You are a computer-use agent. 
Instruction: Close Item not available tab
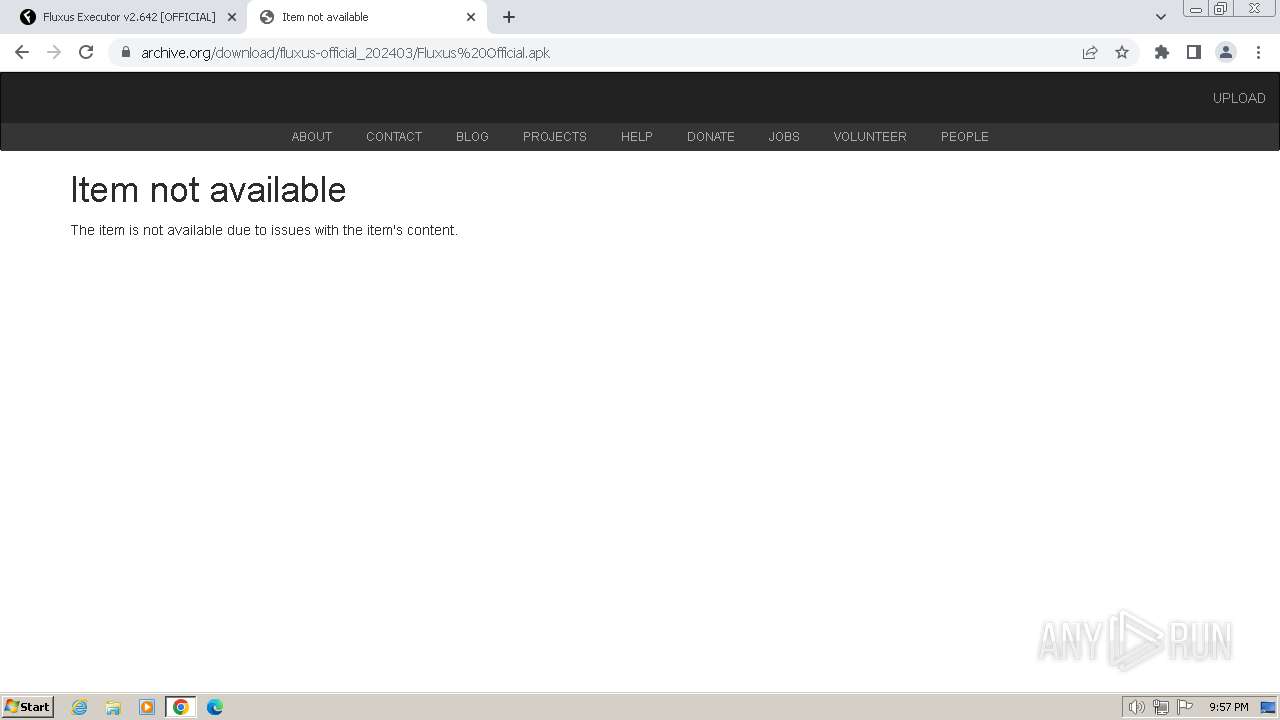coord(471,17)
